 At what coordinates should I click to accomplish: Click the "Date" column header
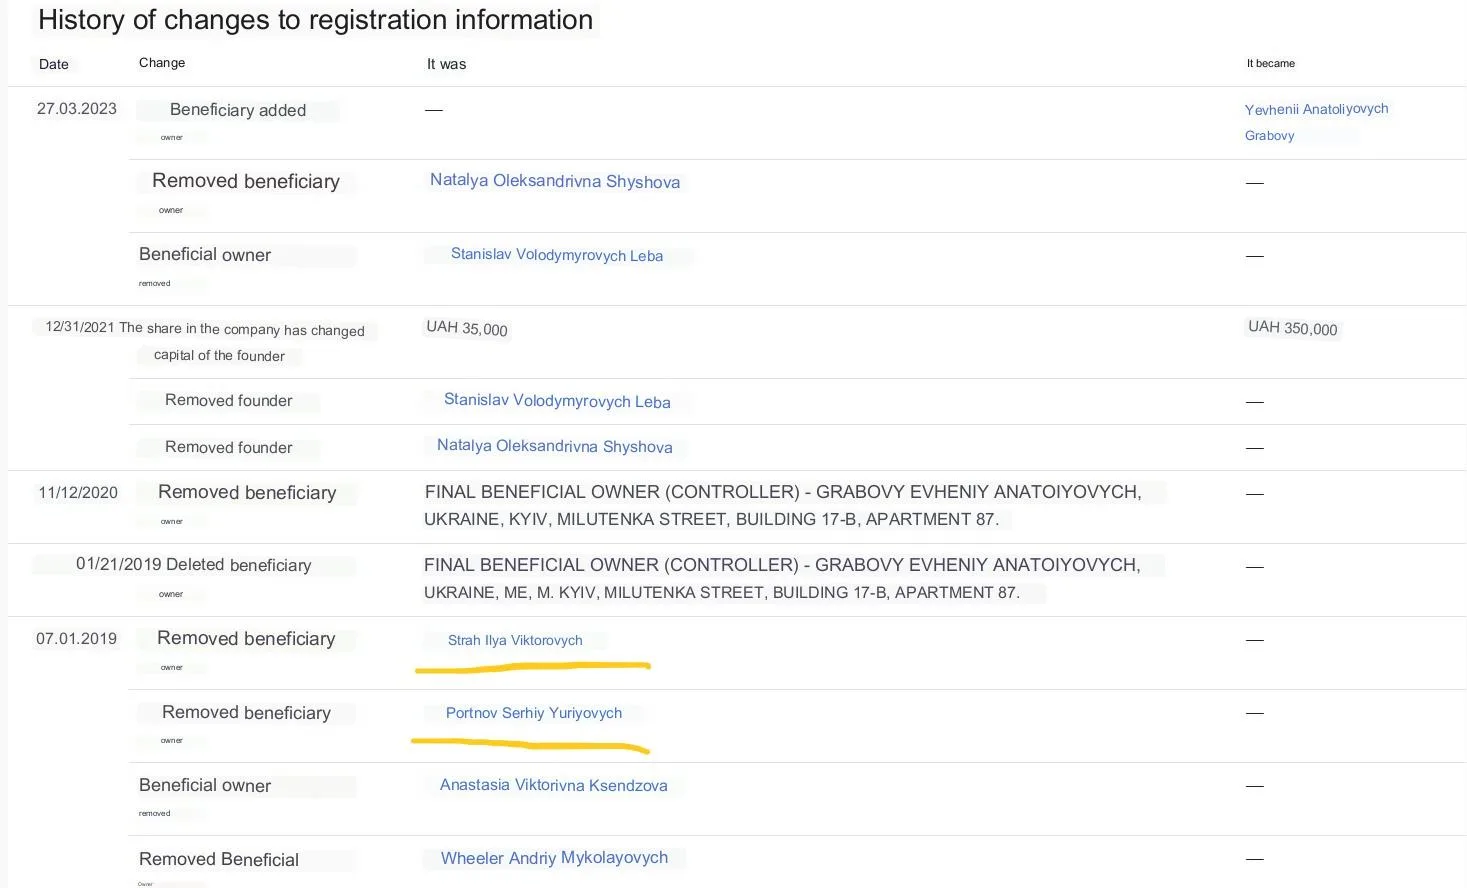(x=54, y=64)
